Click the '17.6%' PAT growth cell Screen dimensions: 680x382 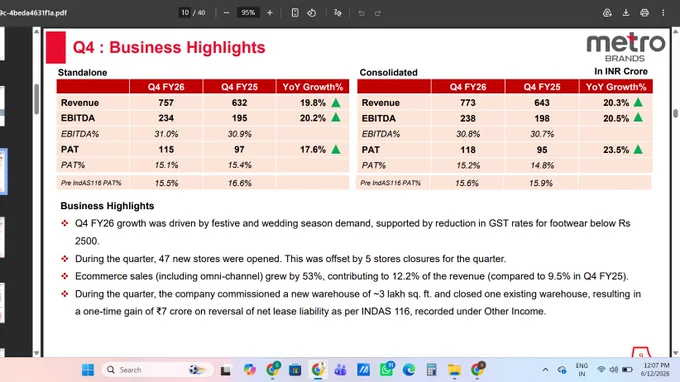pos(313,150)
